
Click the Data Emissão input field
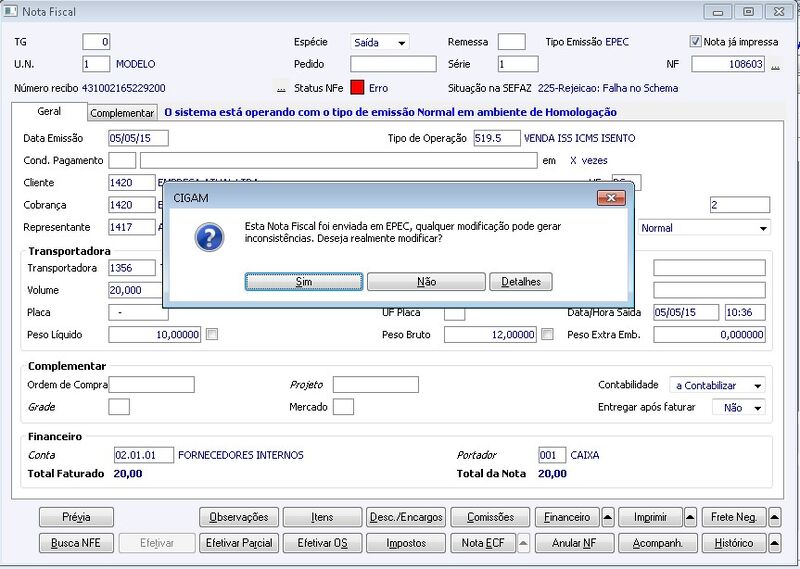pos(138,138)
